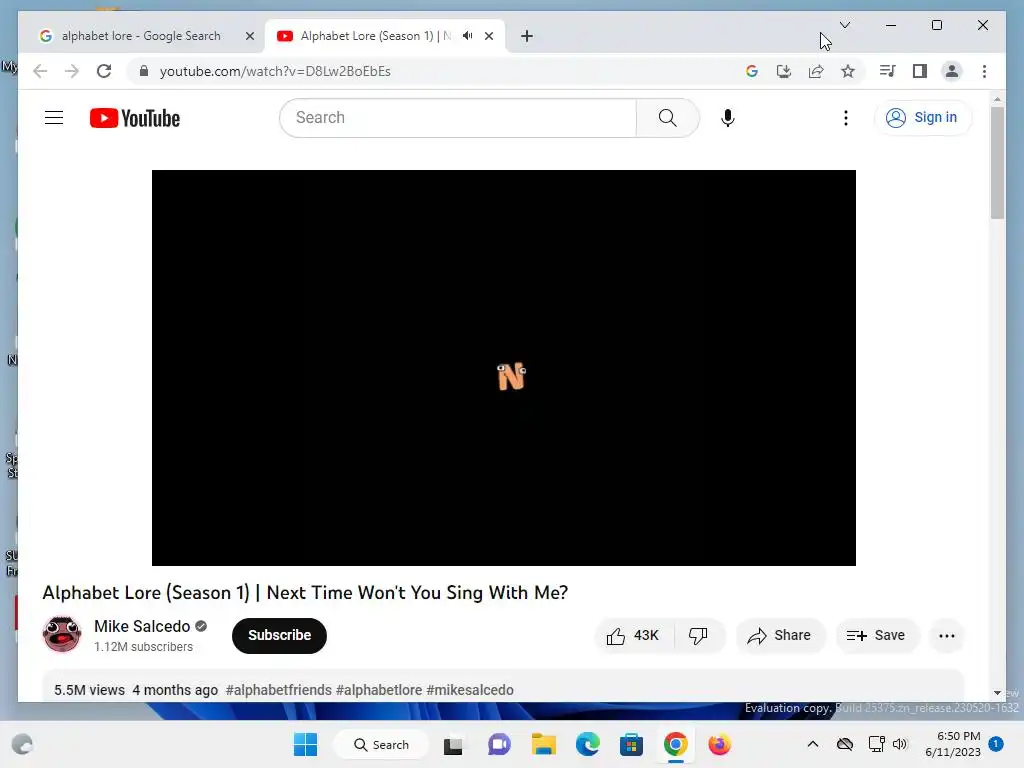Open the Chrome icon on the taskbar

point(675,744)
